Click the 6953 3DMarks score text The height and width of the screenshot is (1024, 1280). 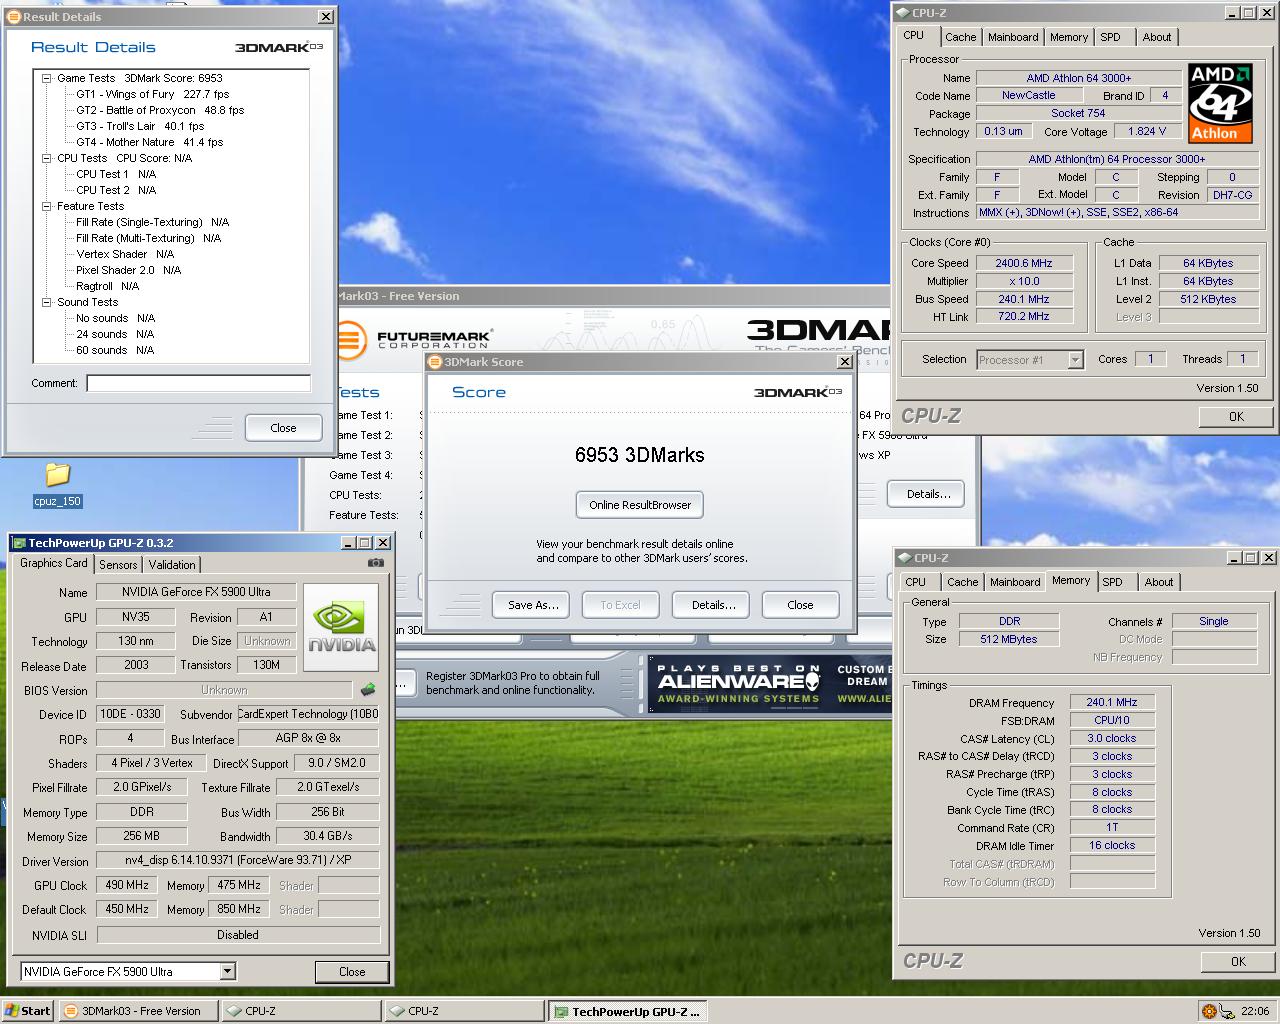pyautogui.click(x=640, y=455)
